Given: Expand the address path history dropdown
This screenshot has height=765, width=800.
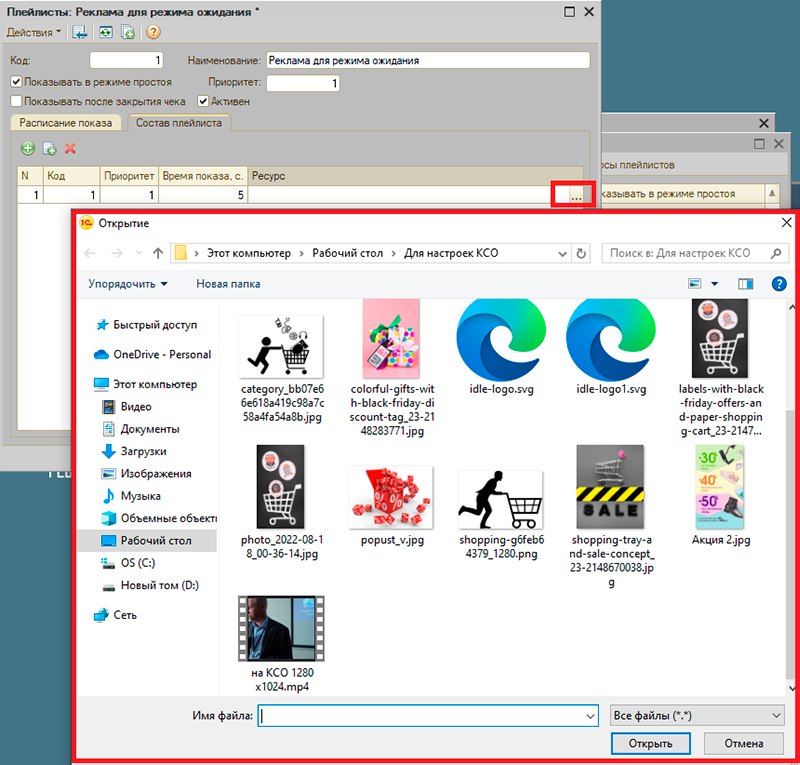Looking at the screenshot, I should pos(562,253).
